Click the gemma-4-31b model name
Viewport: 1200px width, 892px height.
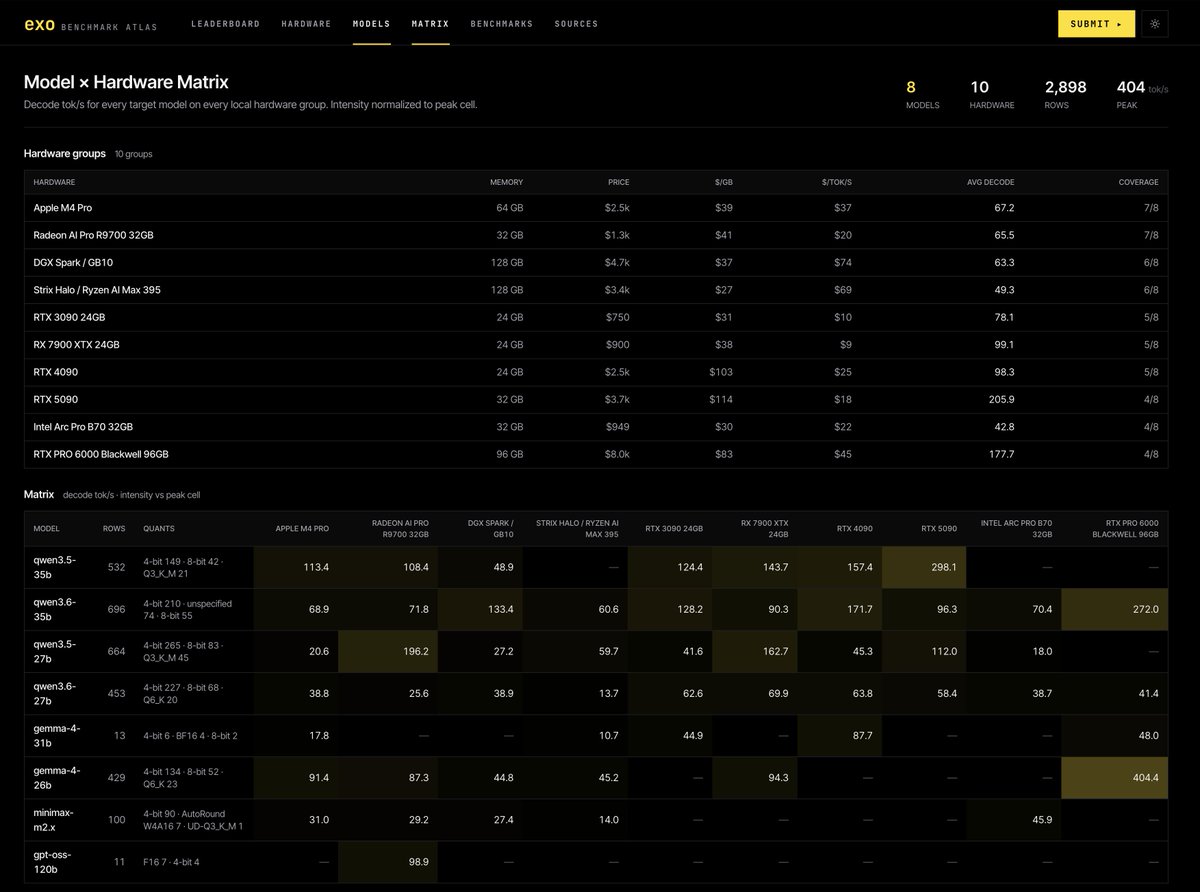(56, 735)
